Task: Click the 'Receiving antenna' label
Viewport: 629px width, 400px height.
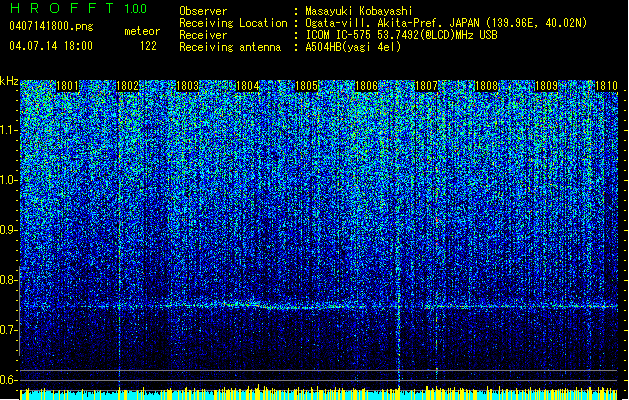Action: 230,47
